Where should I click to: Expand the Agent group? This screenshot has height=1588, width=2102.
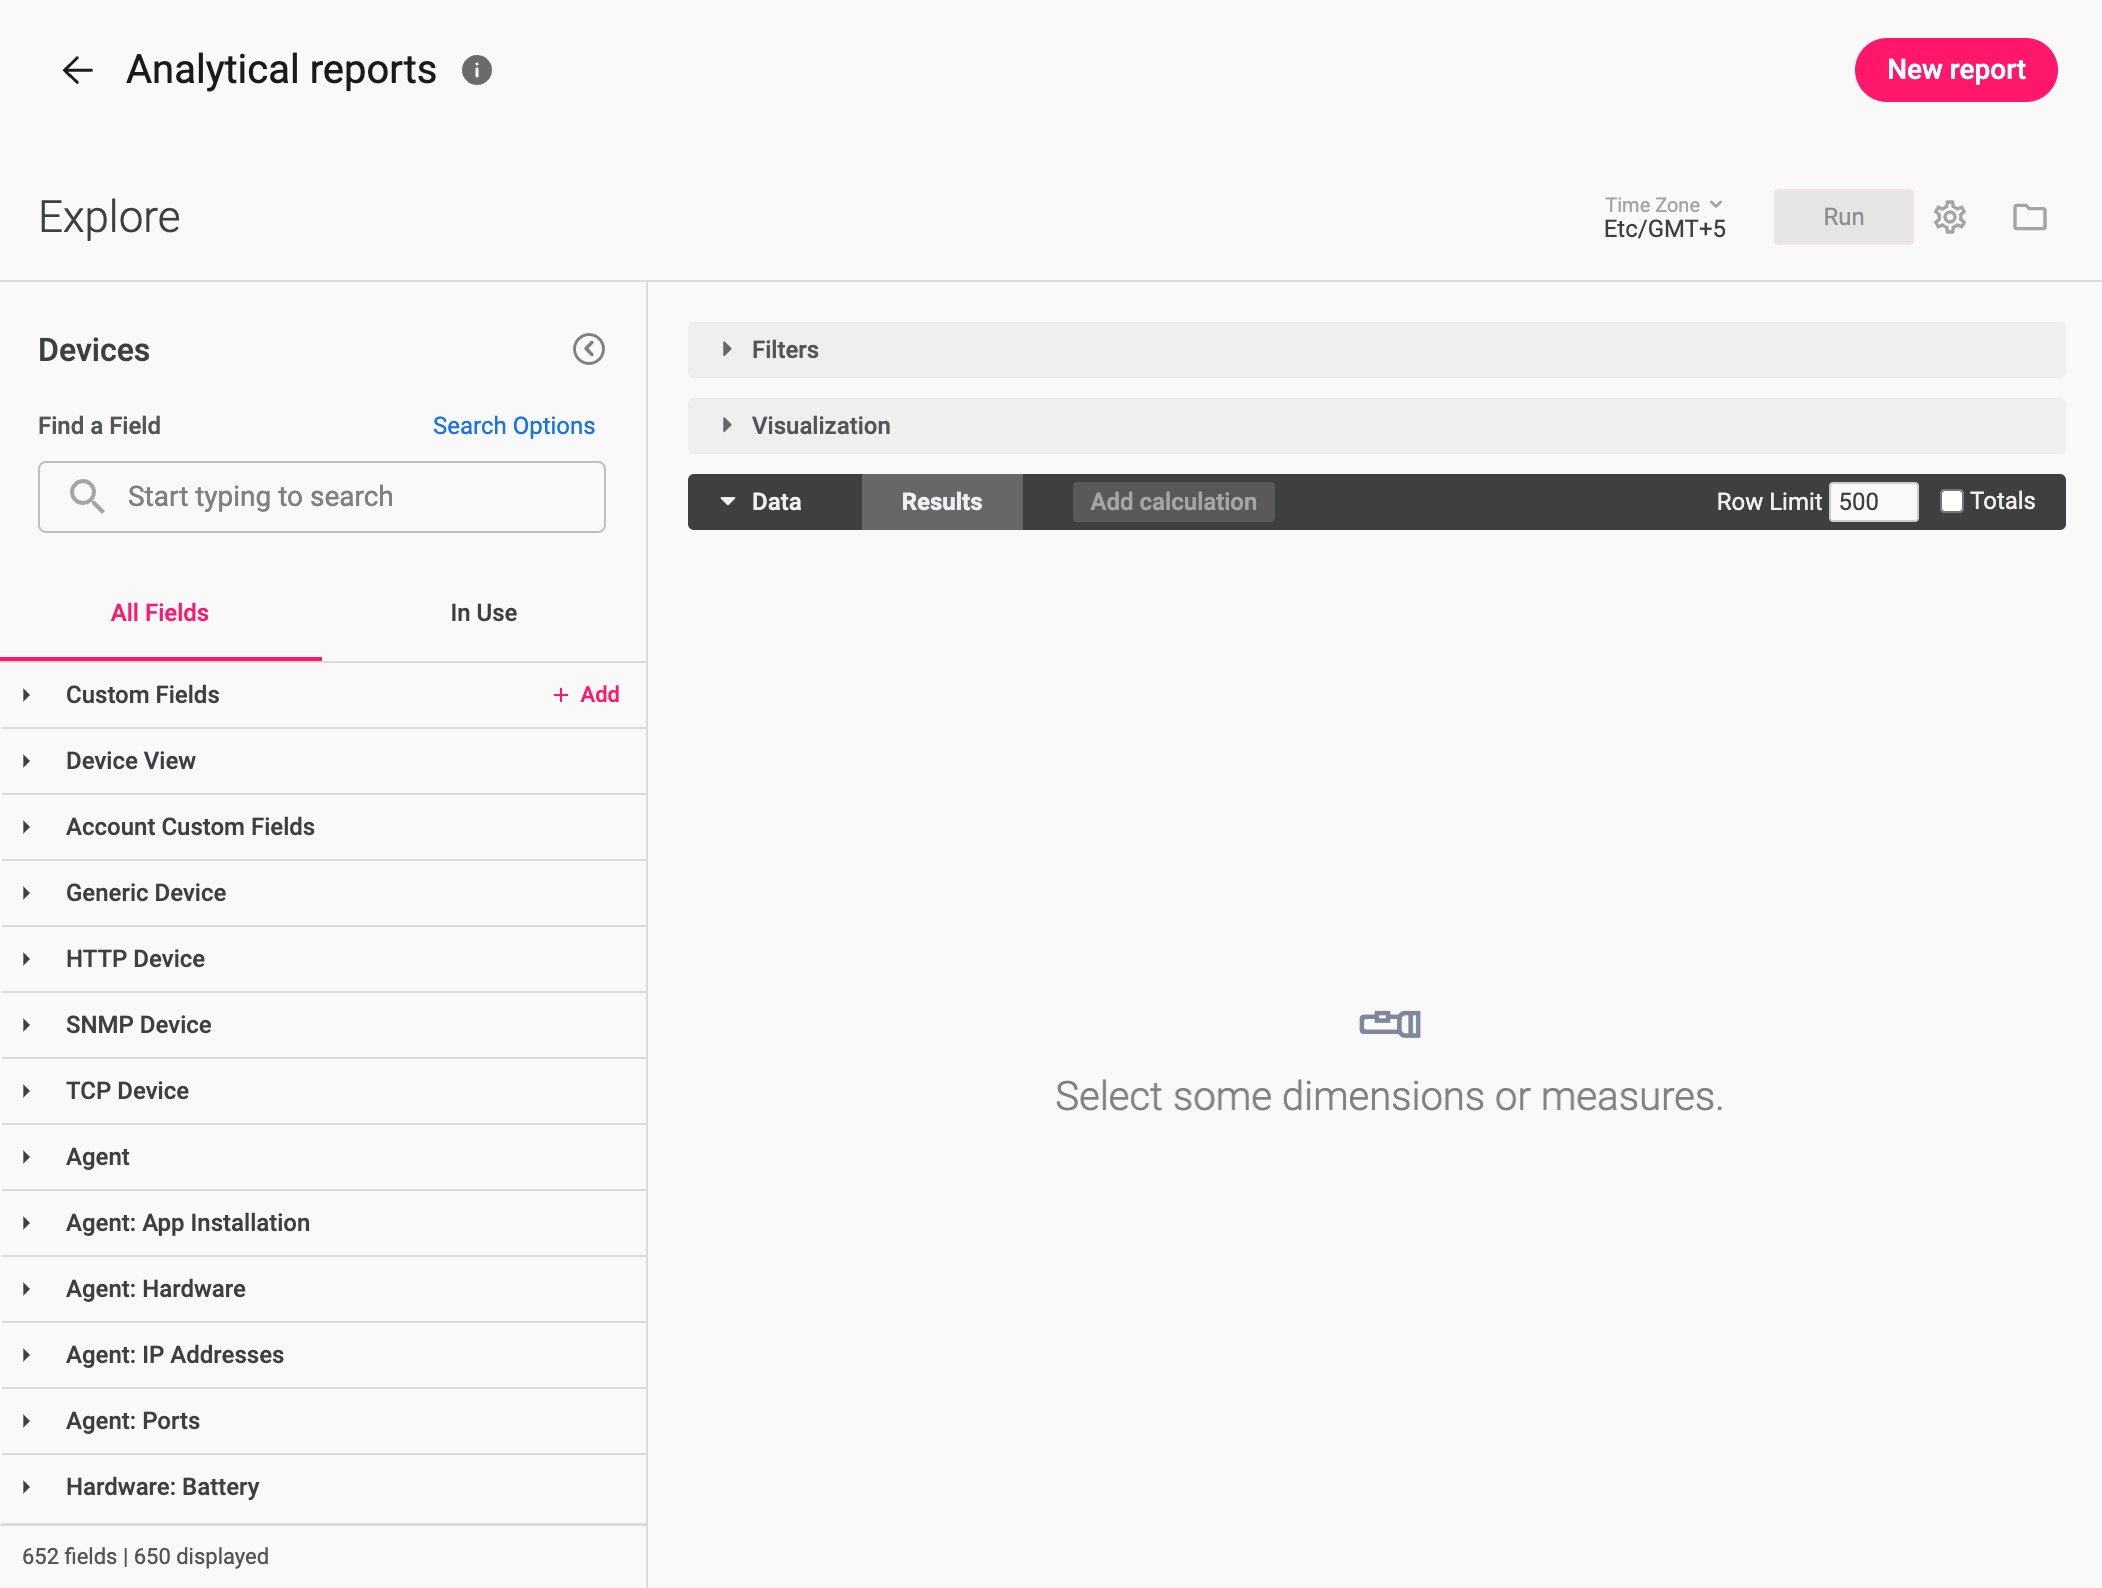coord(323,1157)
